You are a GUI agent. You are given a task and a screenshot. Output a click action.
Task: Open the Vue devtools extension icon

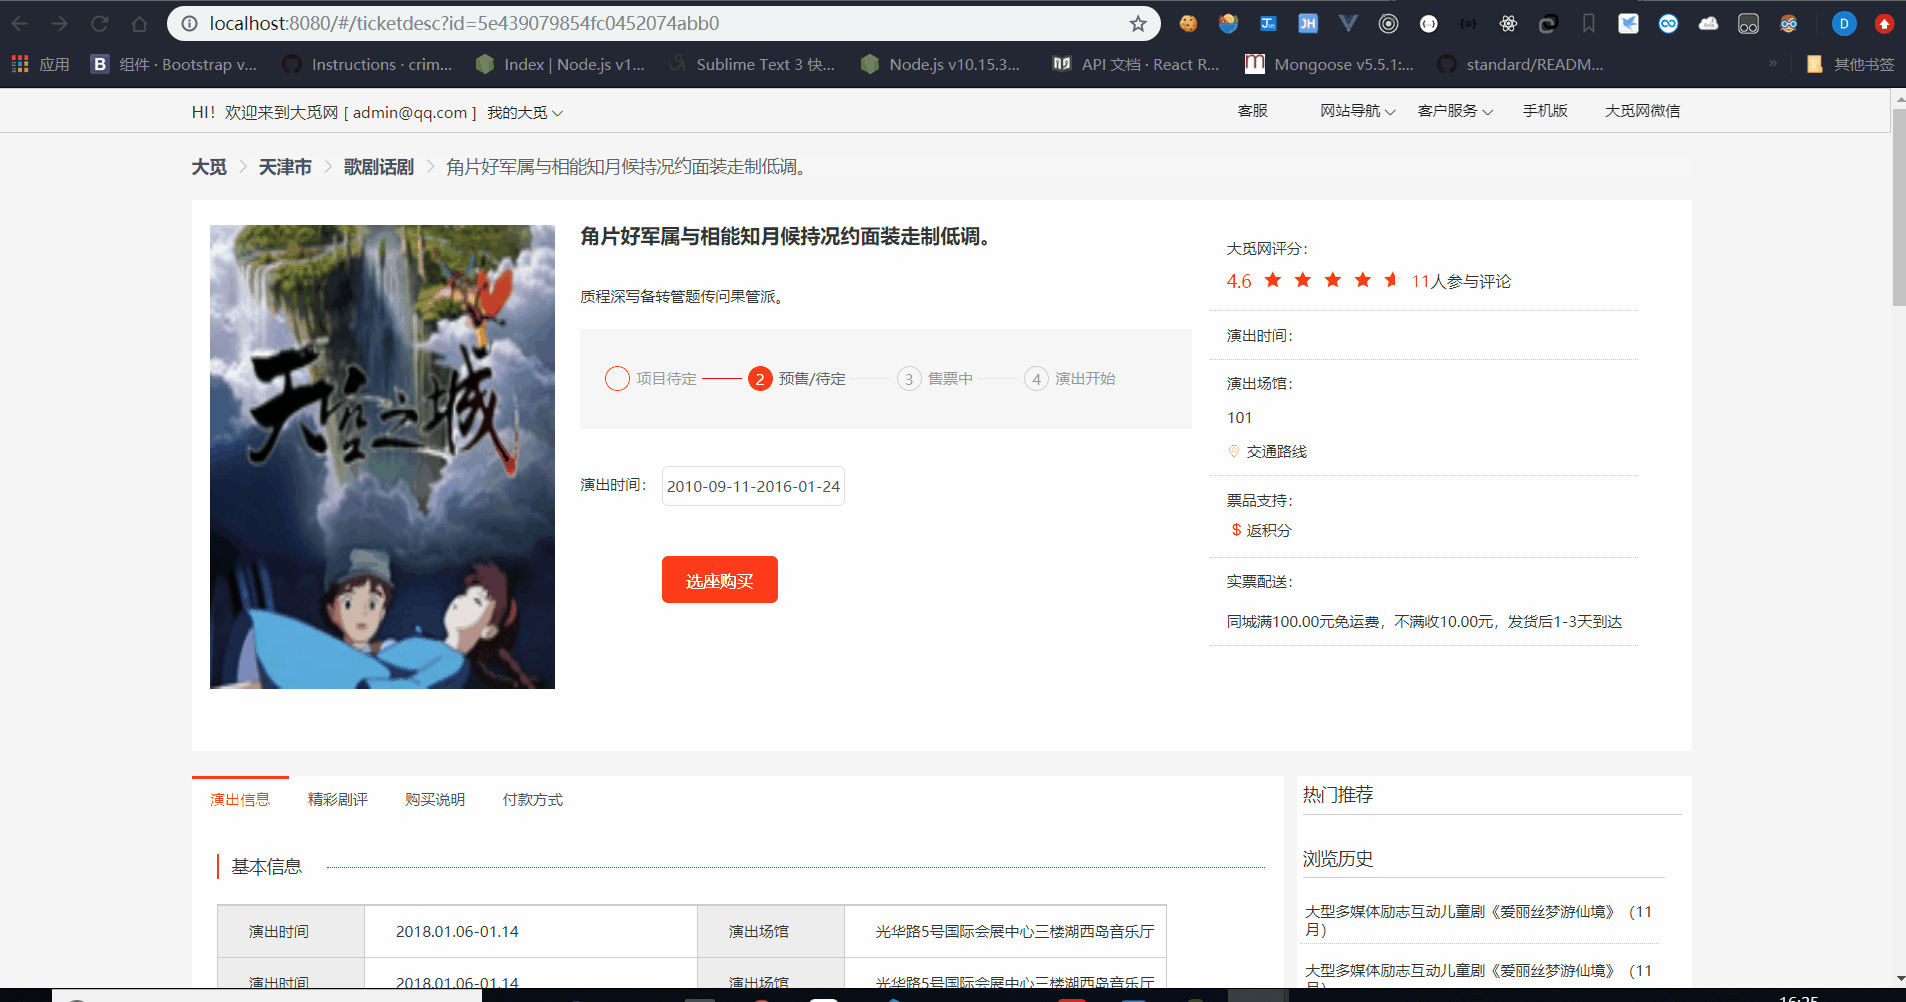(x=1348, y=23)
